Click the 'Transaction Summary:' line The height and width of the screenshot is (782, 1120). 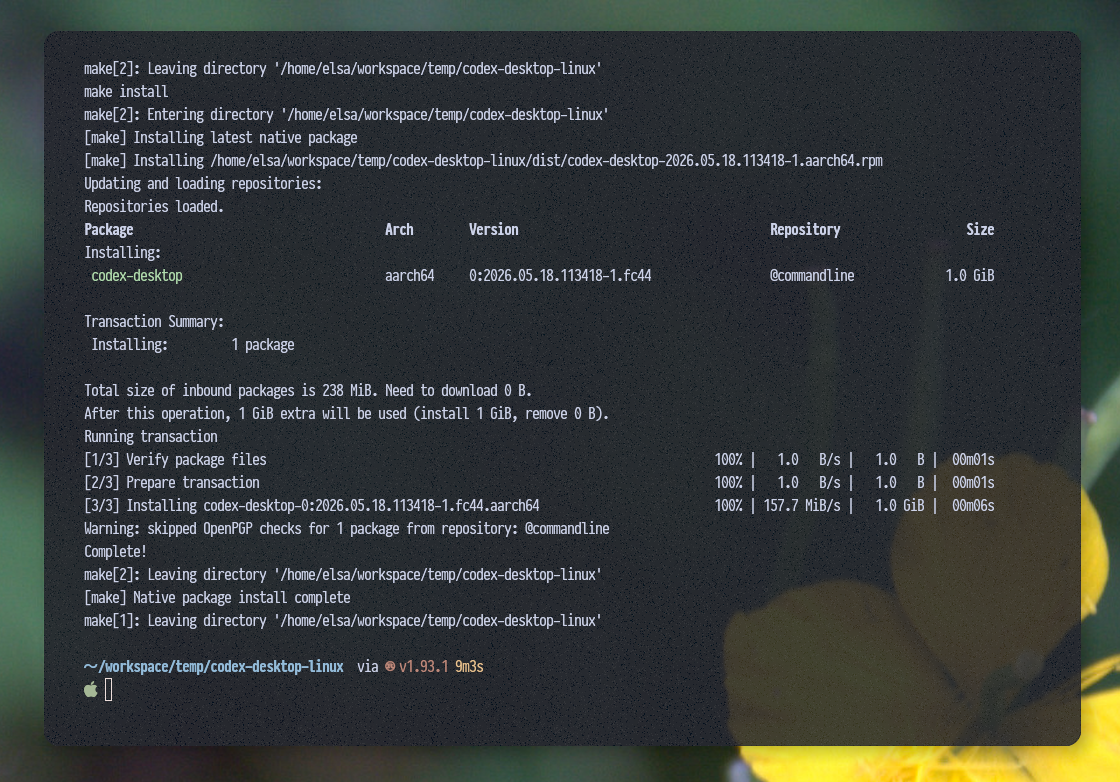point(154,322)
